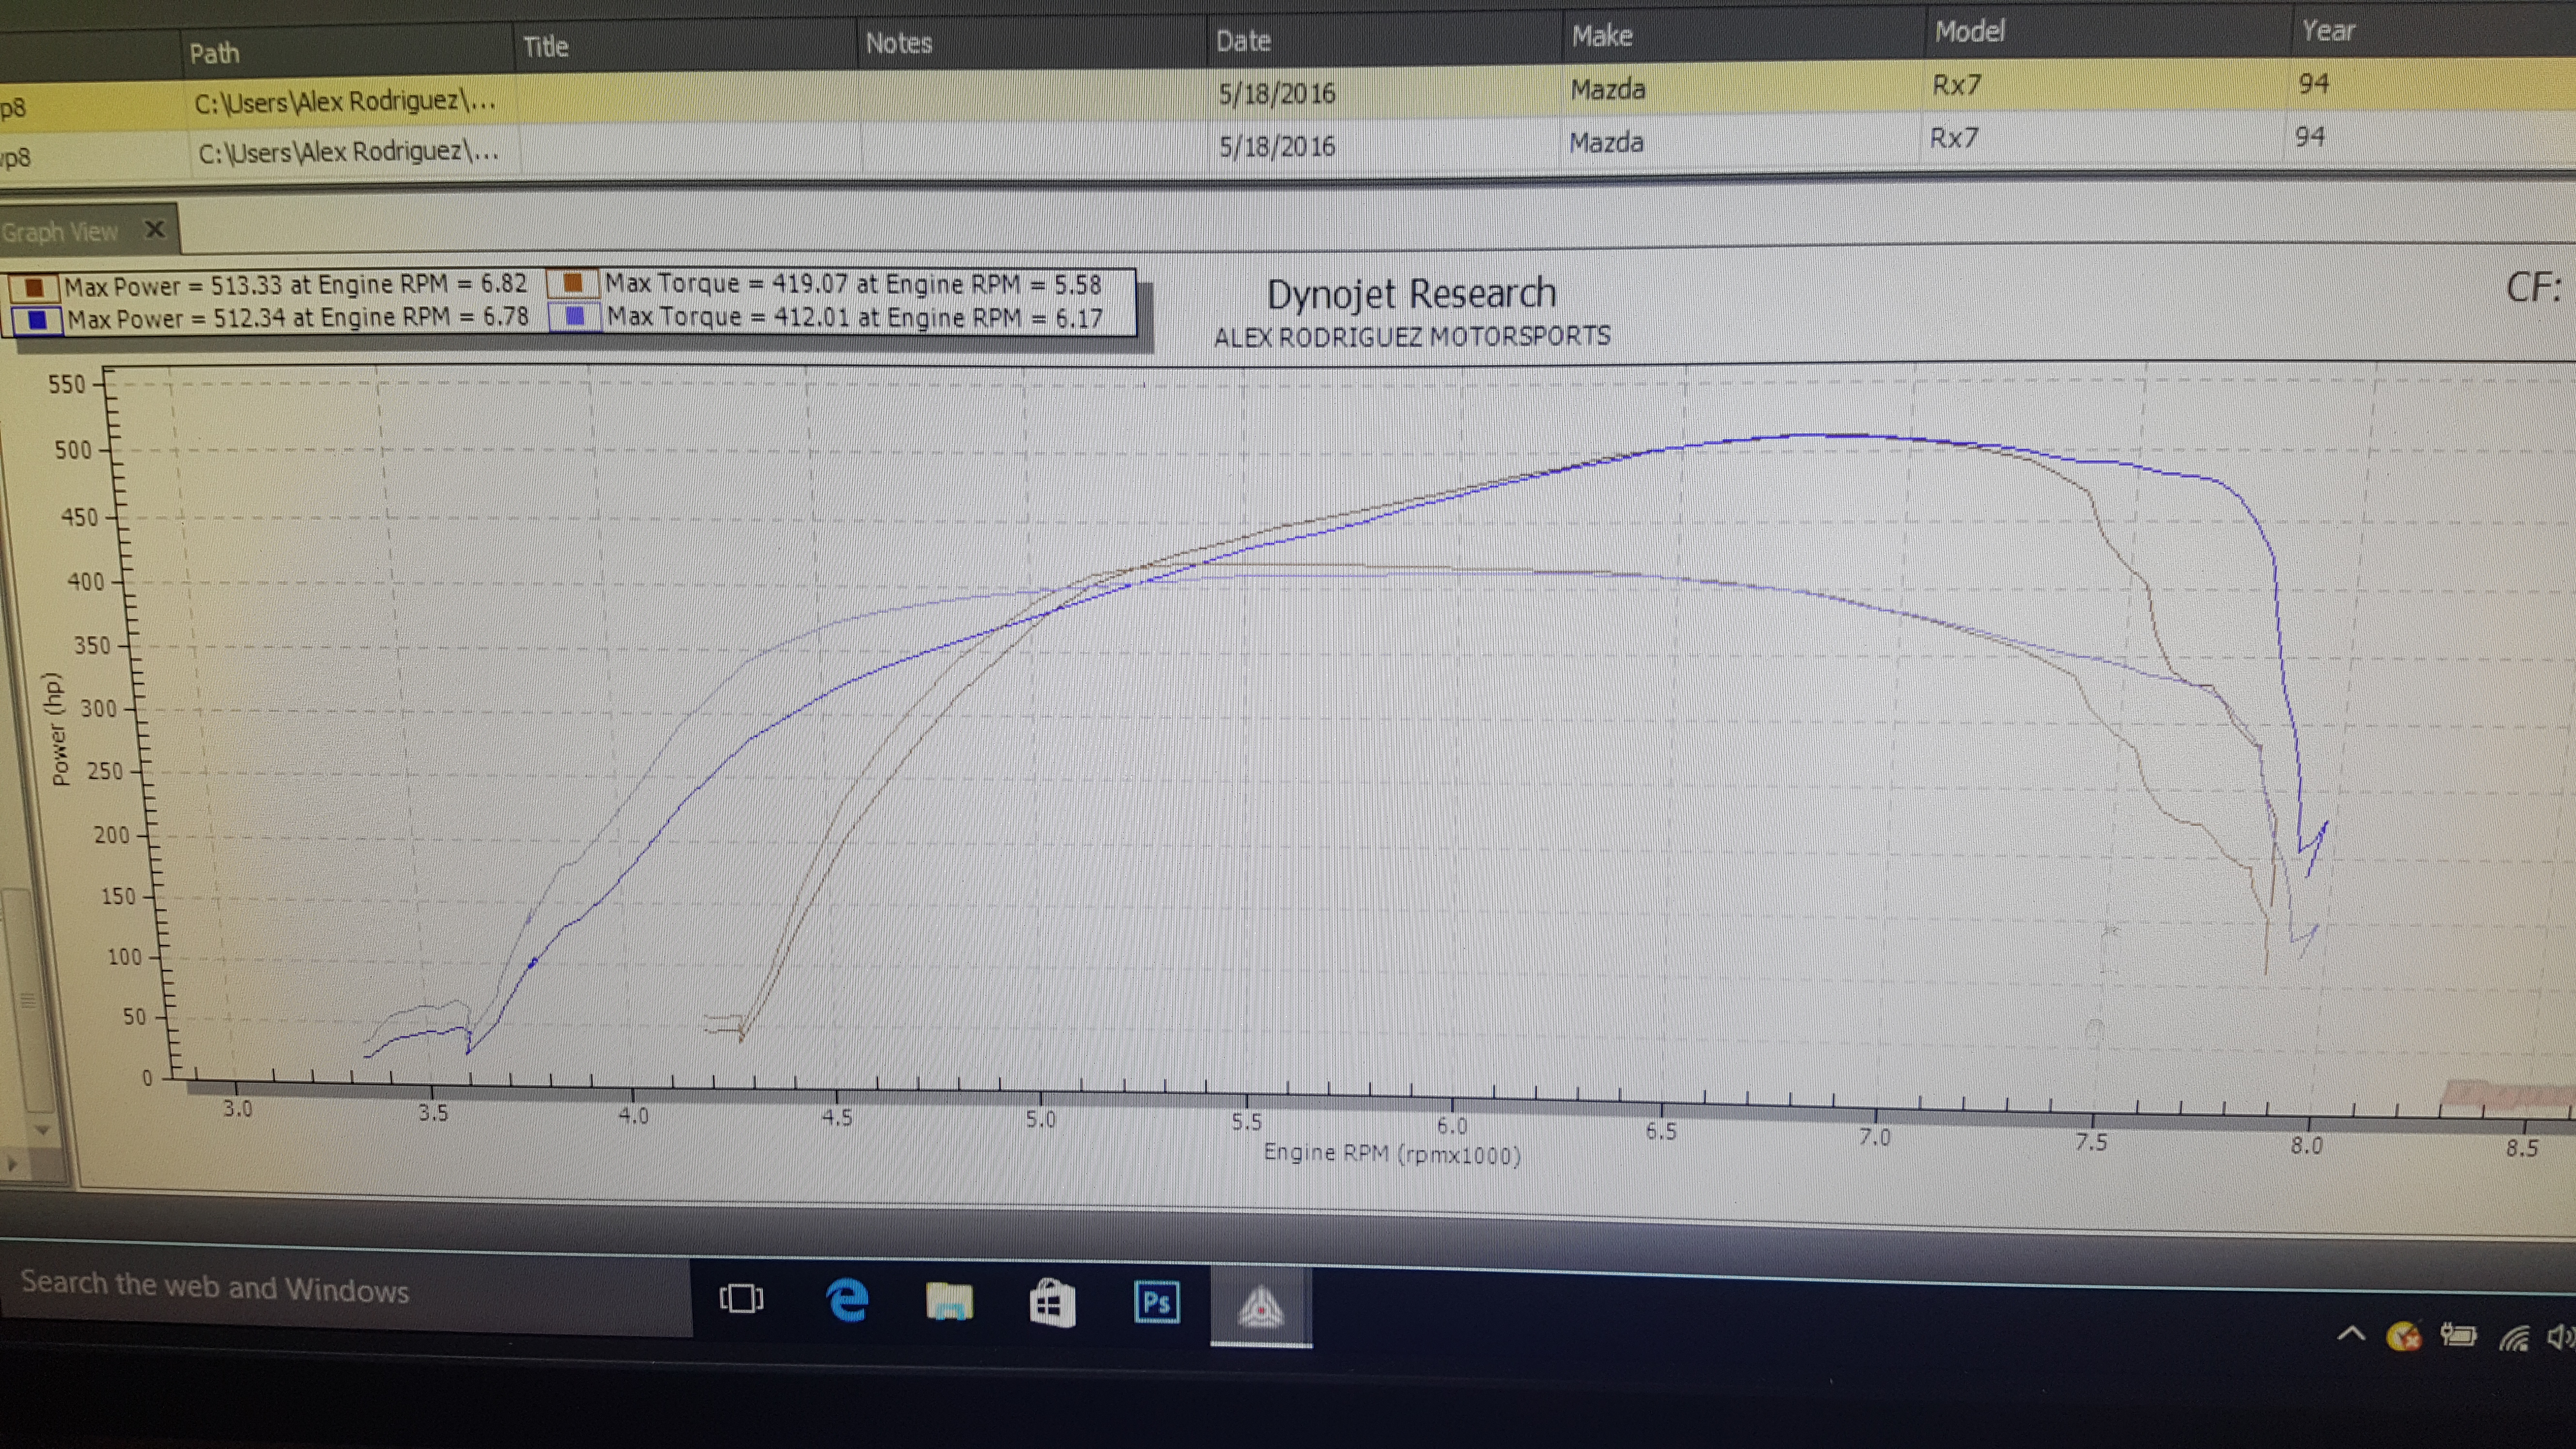Open File Explorer from the taskbar
This screenshot has height=1449, width=2576.
click(949, 1302)
